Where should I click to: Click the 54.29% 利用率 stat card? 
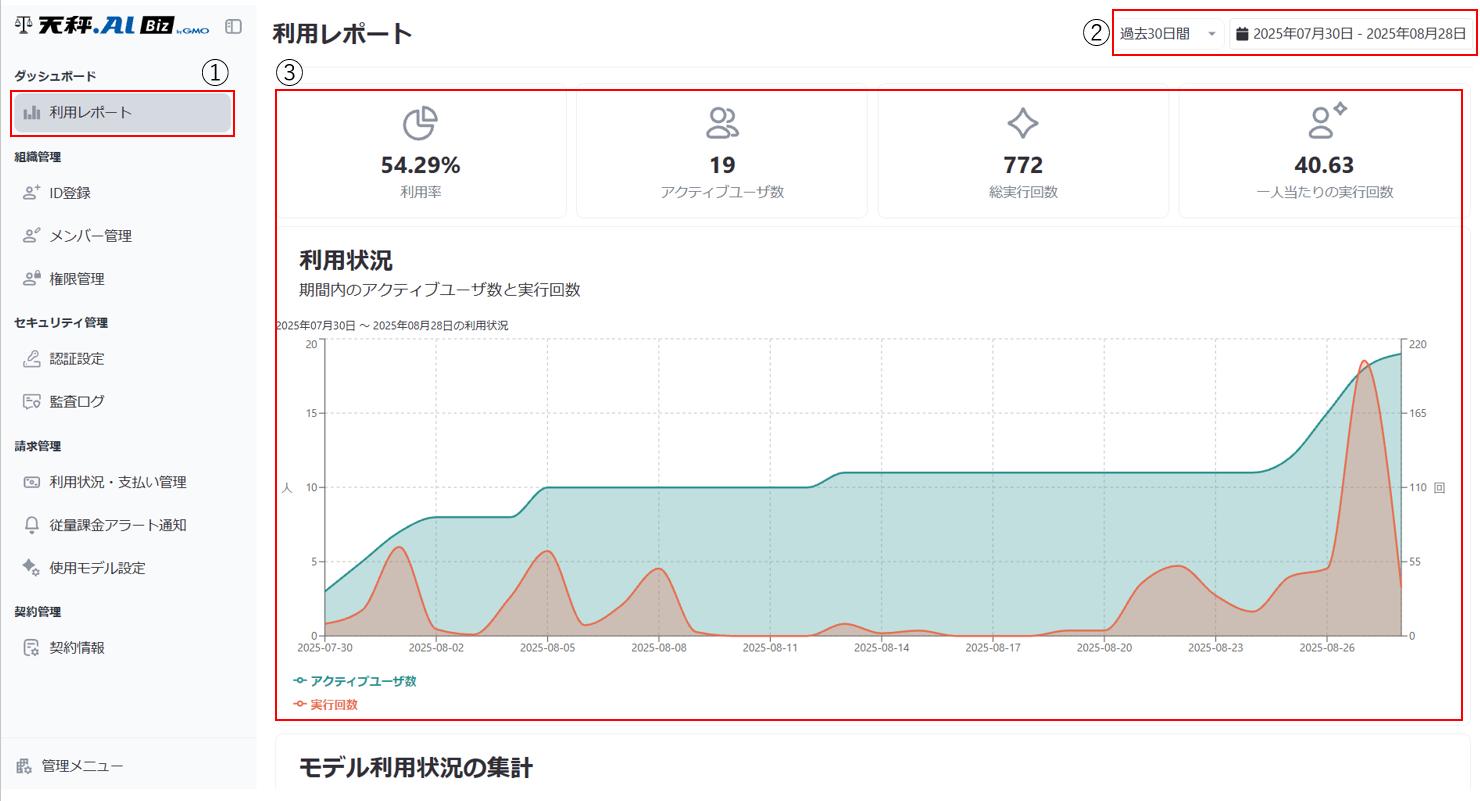coord(421,152)
